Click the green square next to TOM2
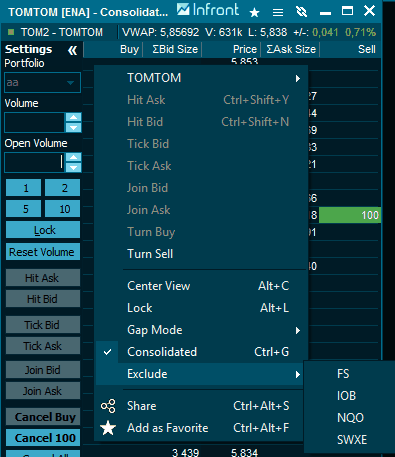This screenshot has height=457, width=395. point(11,32)
